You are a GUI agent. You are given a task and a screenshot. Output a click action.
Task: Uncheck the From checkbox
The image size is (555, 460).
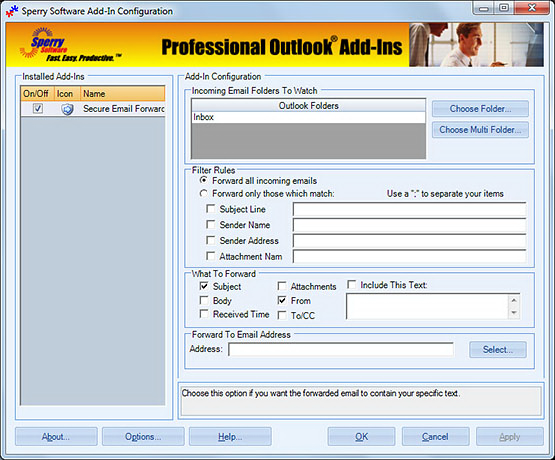[x=282, y=300]
